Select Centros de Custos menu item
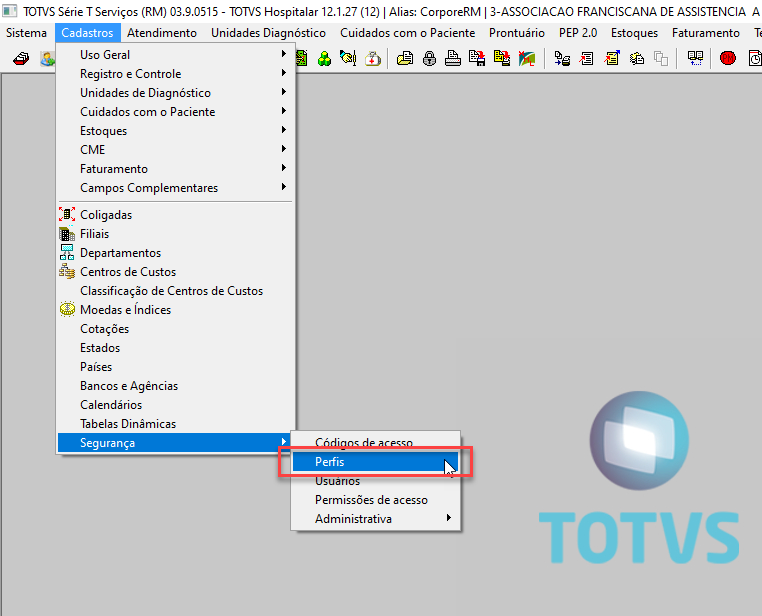Screen dimensions: 762x616 coord(175,272)
